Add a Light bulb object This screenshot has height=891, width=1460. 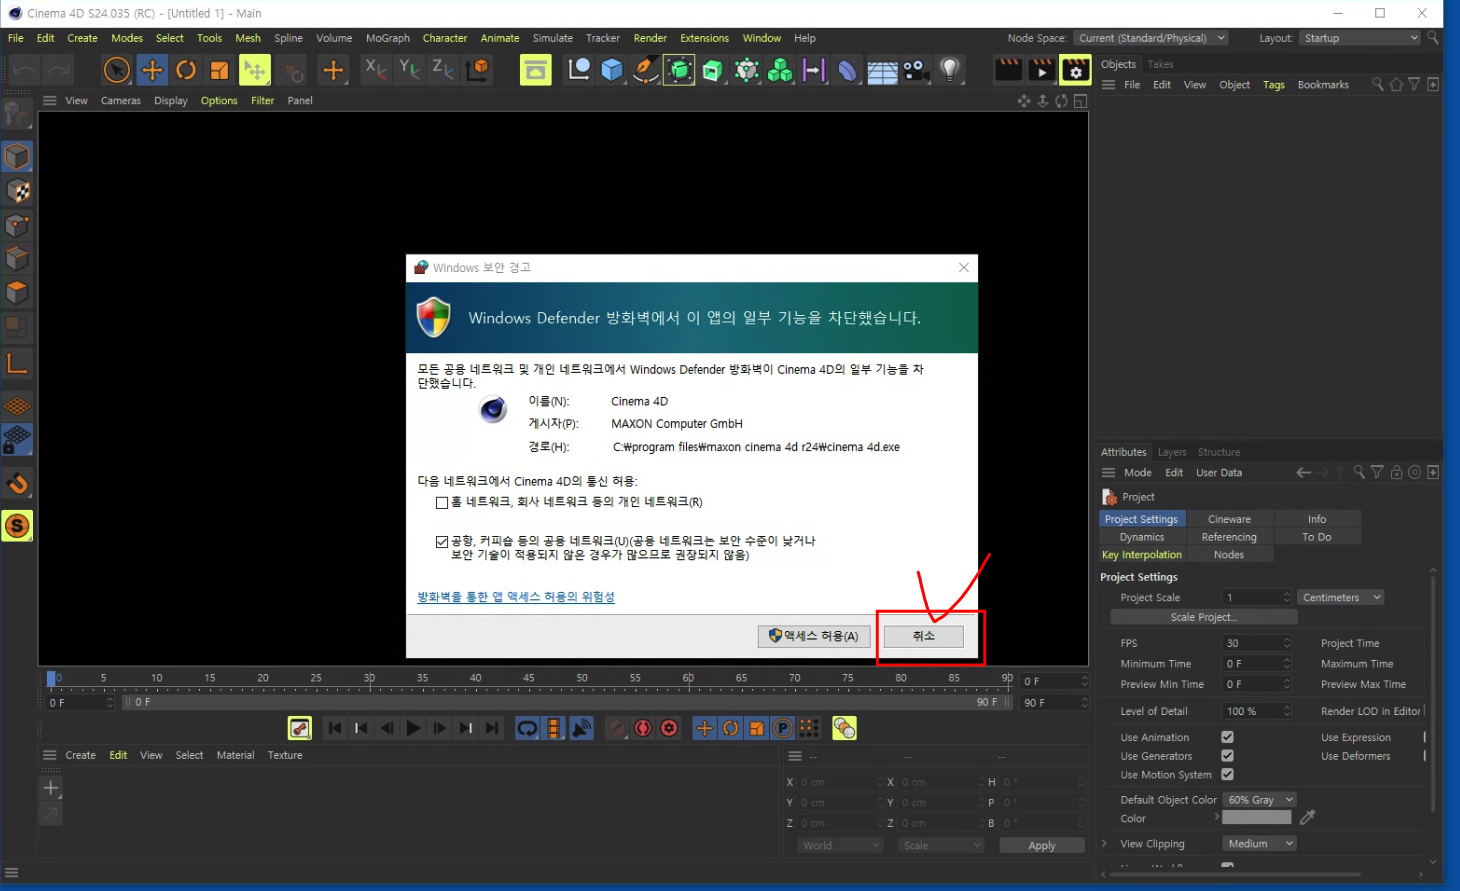click(x=950, y=70)
